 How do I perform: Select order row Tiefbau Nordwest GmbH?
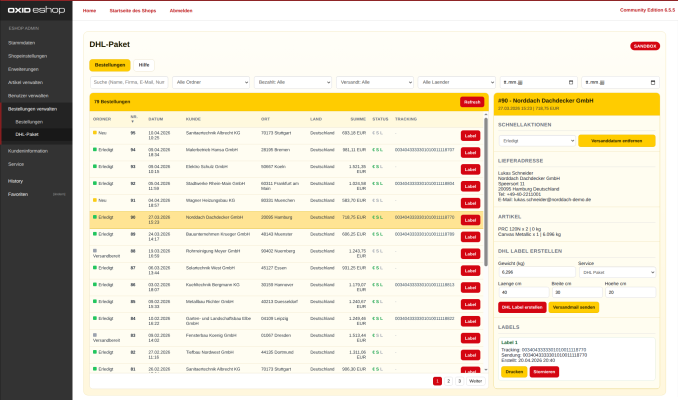pos(286,355)
